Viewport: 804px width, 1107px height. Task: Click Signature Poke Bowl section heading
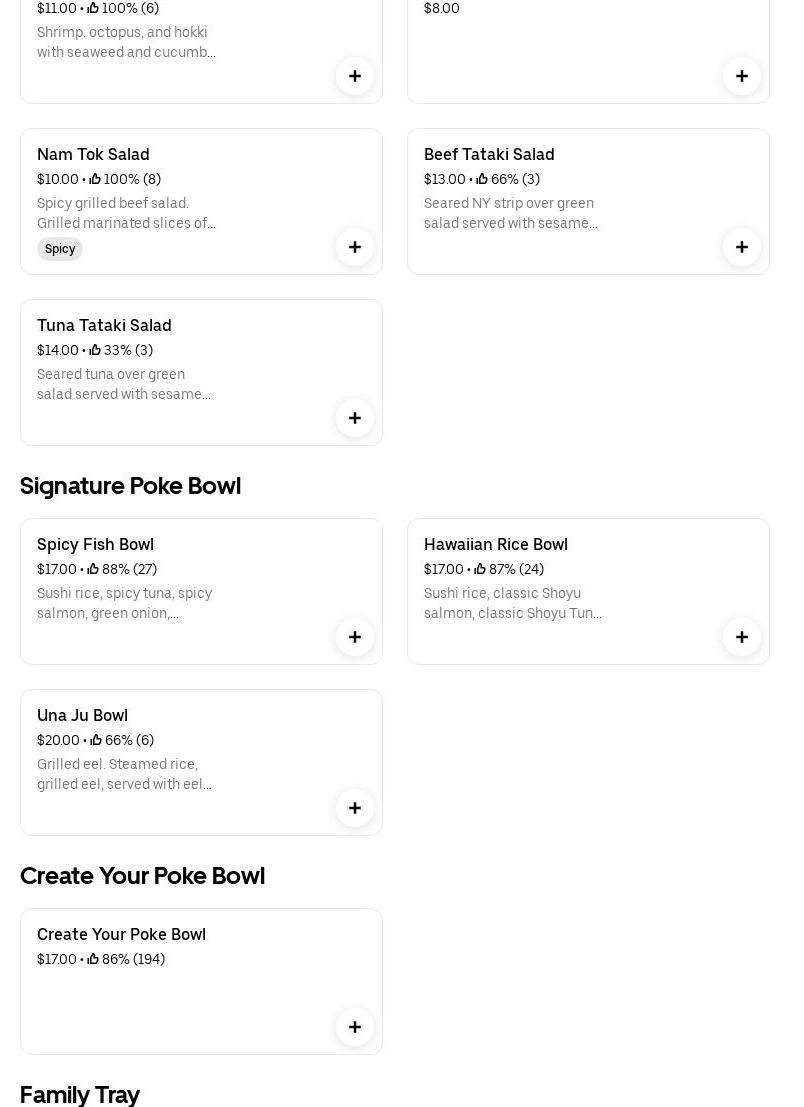pyautogui.click(x=130, y=486)
